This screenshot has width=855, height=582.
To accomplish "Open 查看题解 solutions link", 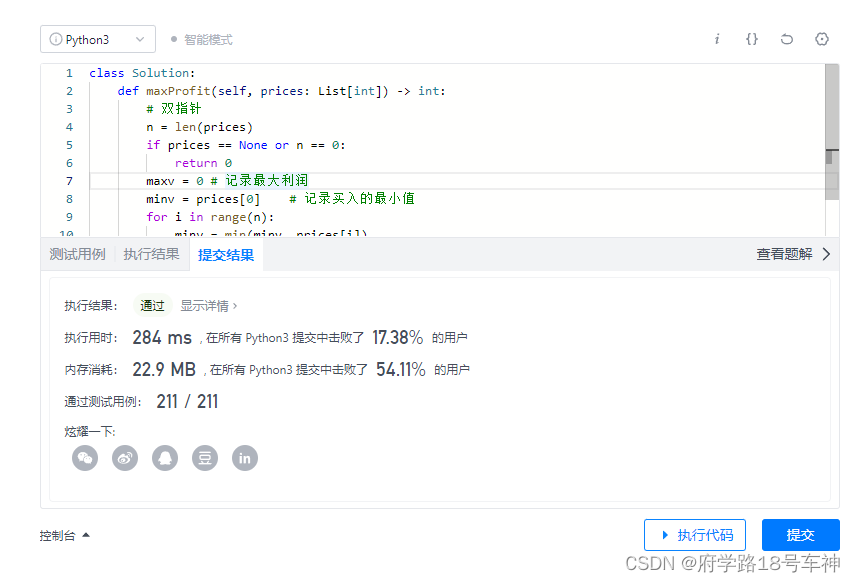I will 784,254.
